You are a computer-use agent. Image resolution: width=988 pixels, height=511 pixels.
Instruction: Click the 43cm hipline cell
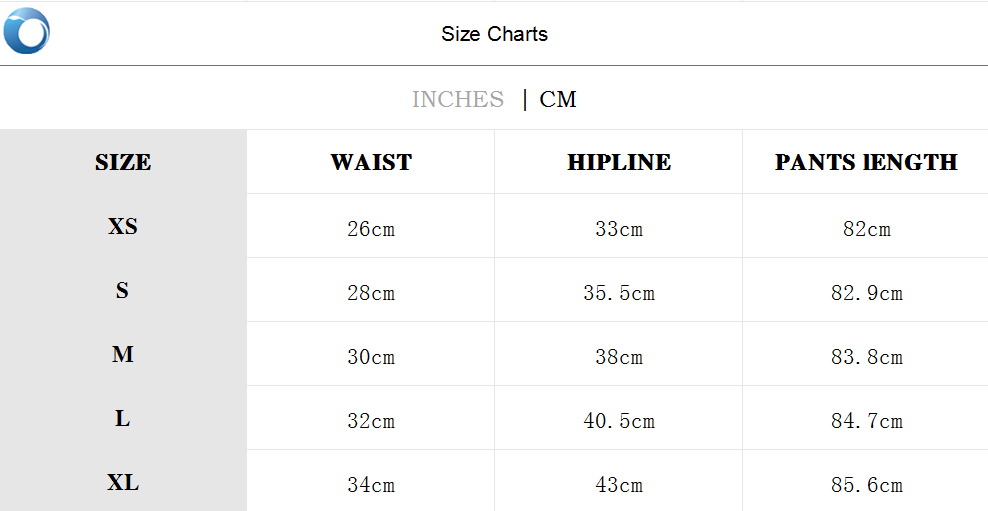(619, 485)
